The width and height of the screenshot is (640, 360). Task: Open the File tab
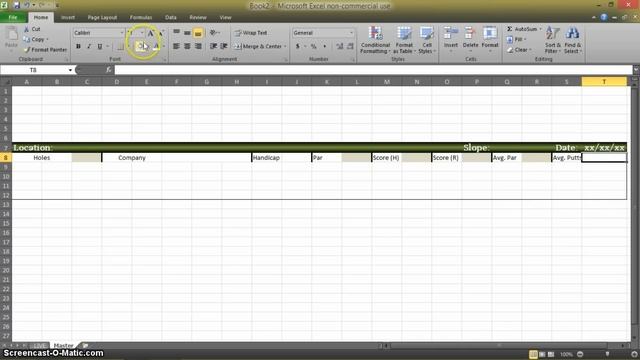13,18
